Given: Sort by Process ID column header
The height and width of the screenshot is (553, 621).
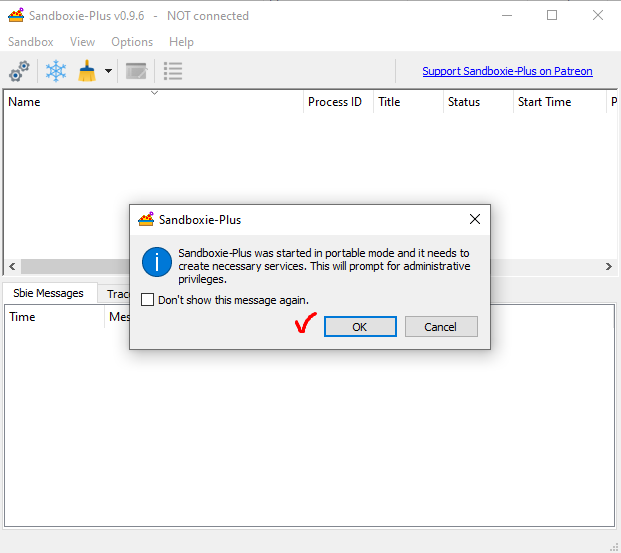Looking at the screenshot, I should click(338, 102).
